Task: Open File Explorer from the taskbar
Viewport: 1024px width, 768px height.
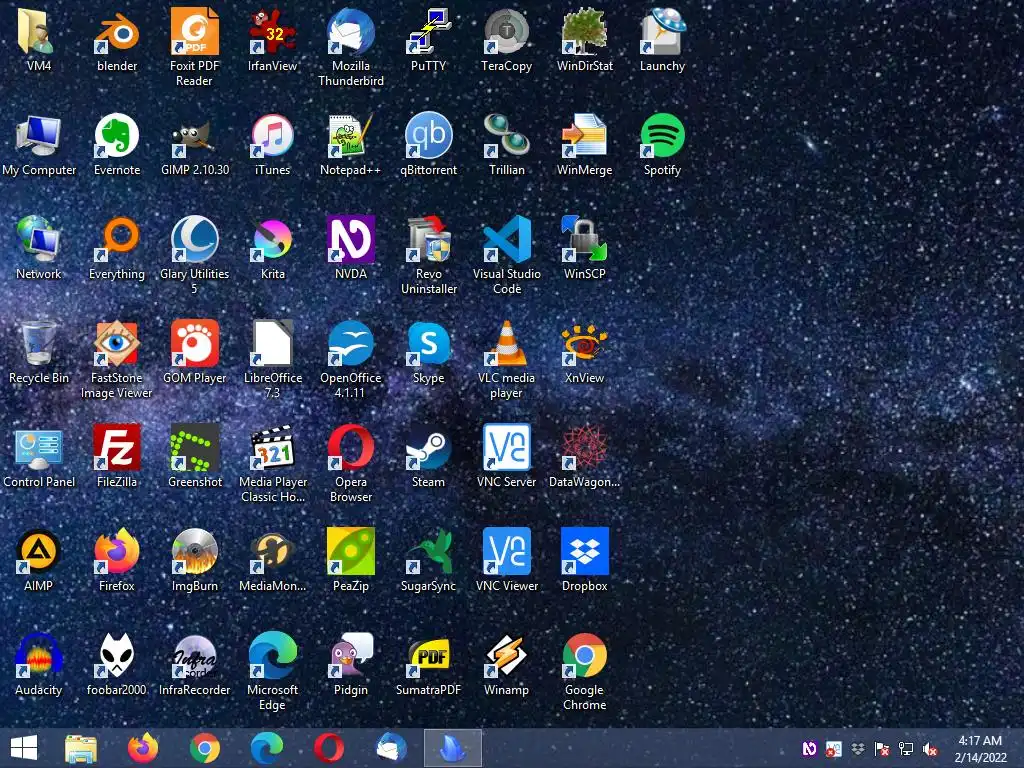Action: [x=81, y=748]
